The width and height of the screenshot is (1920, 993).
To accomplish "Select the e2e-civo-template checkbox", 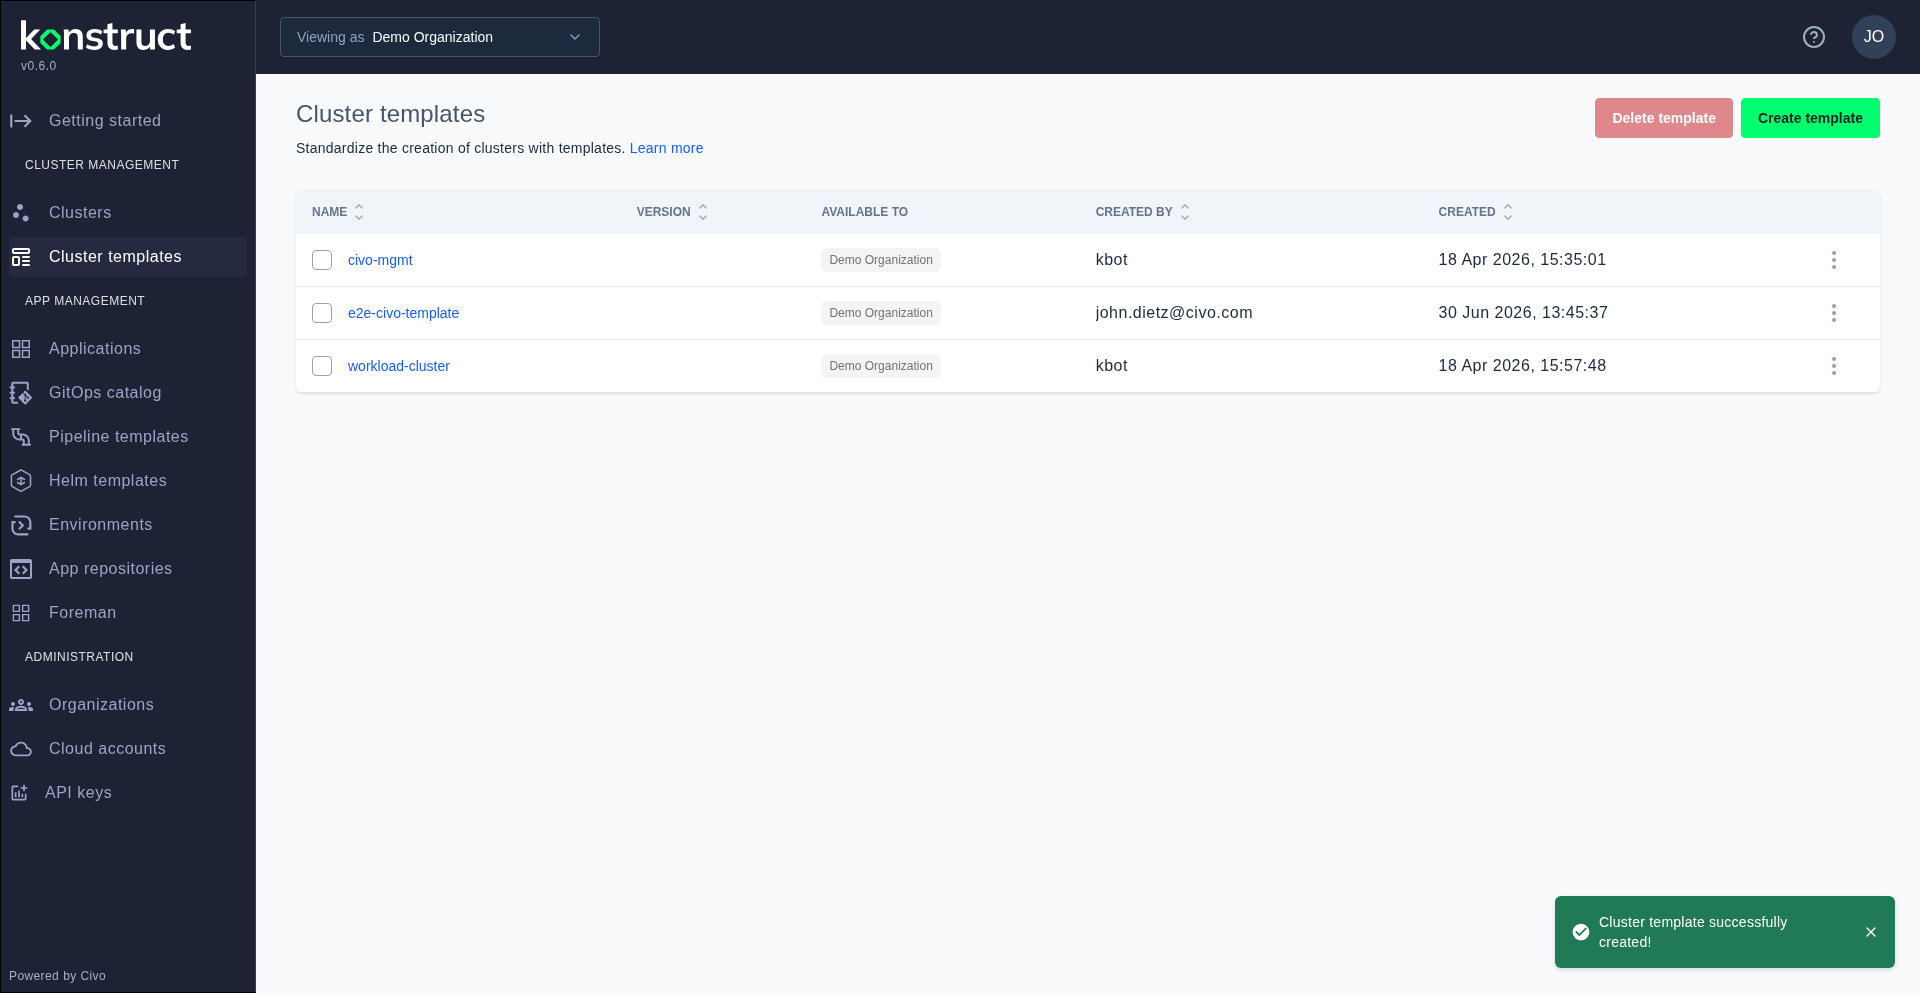I will pos(322,313).
